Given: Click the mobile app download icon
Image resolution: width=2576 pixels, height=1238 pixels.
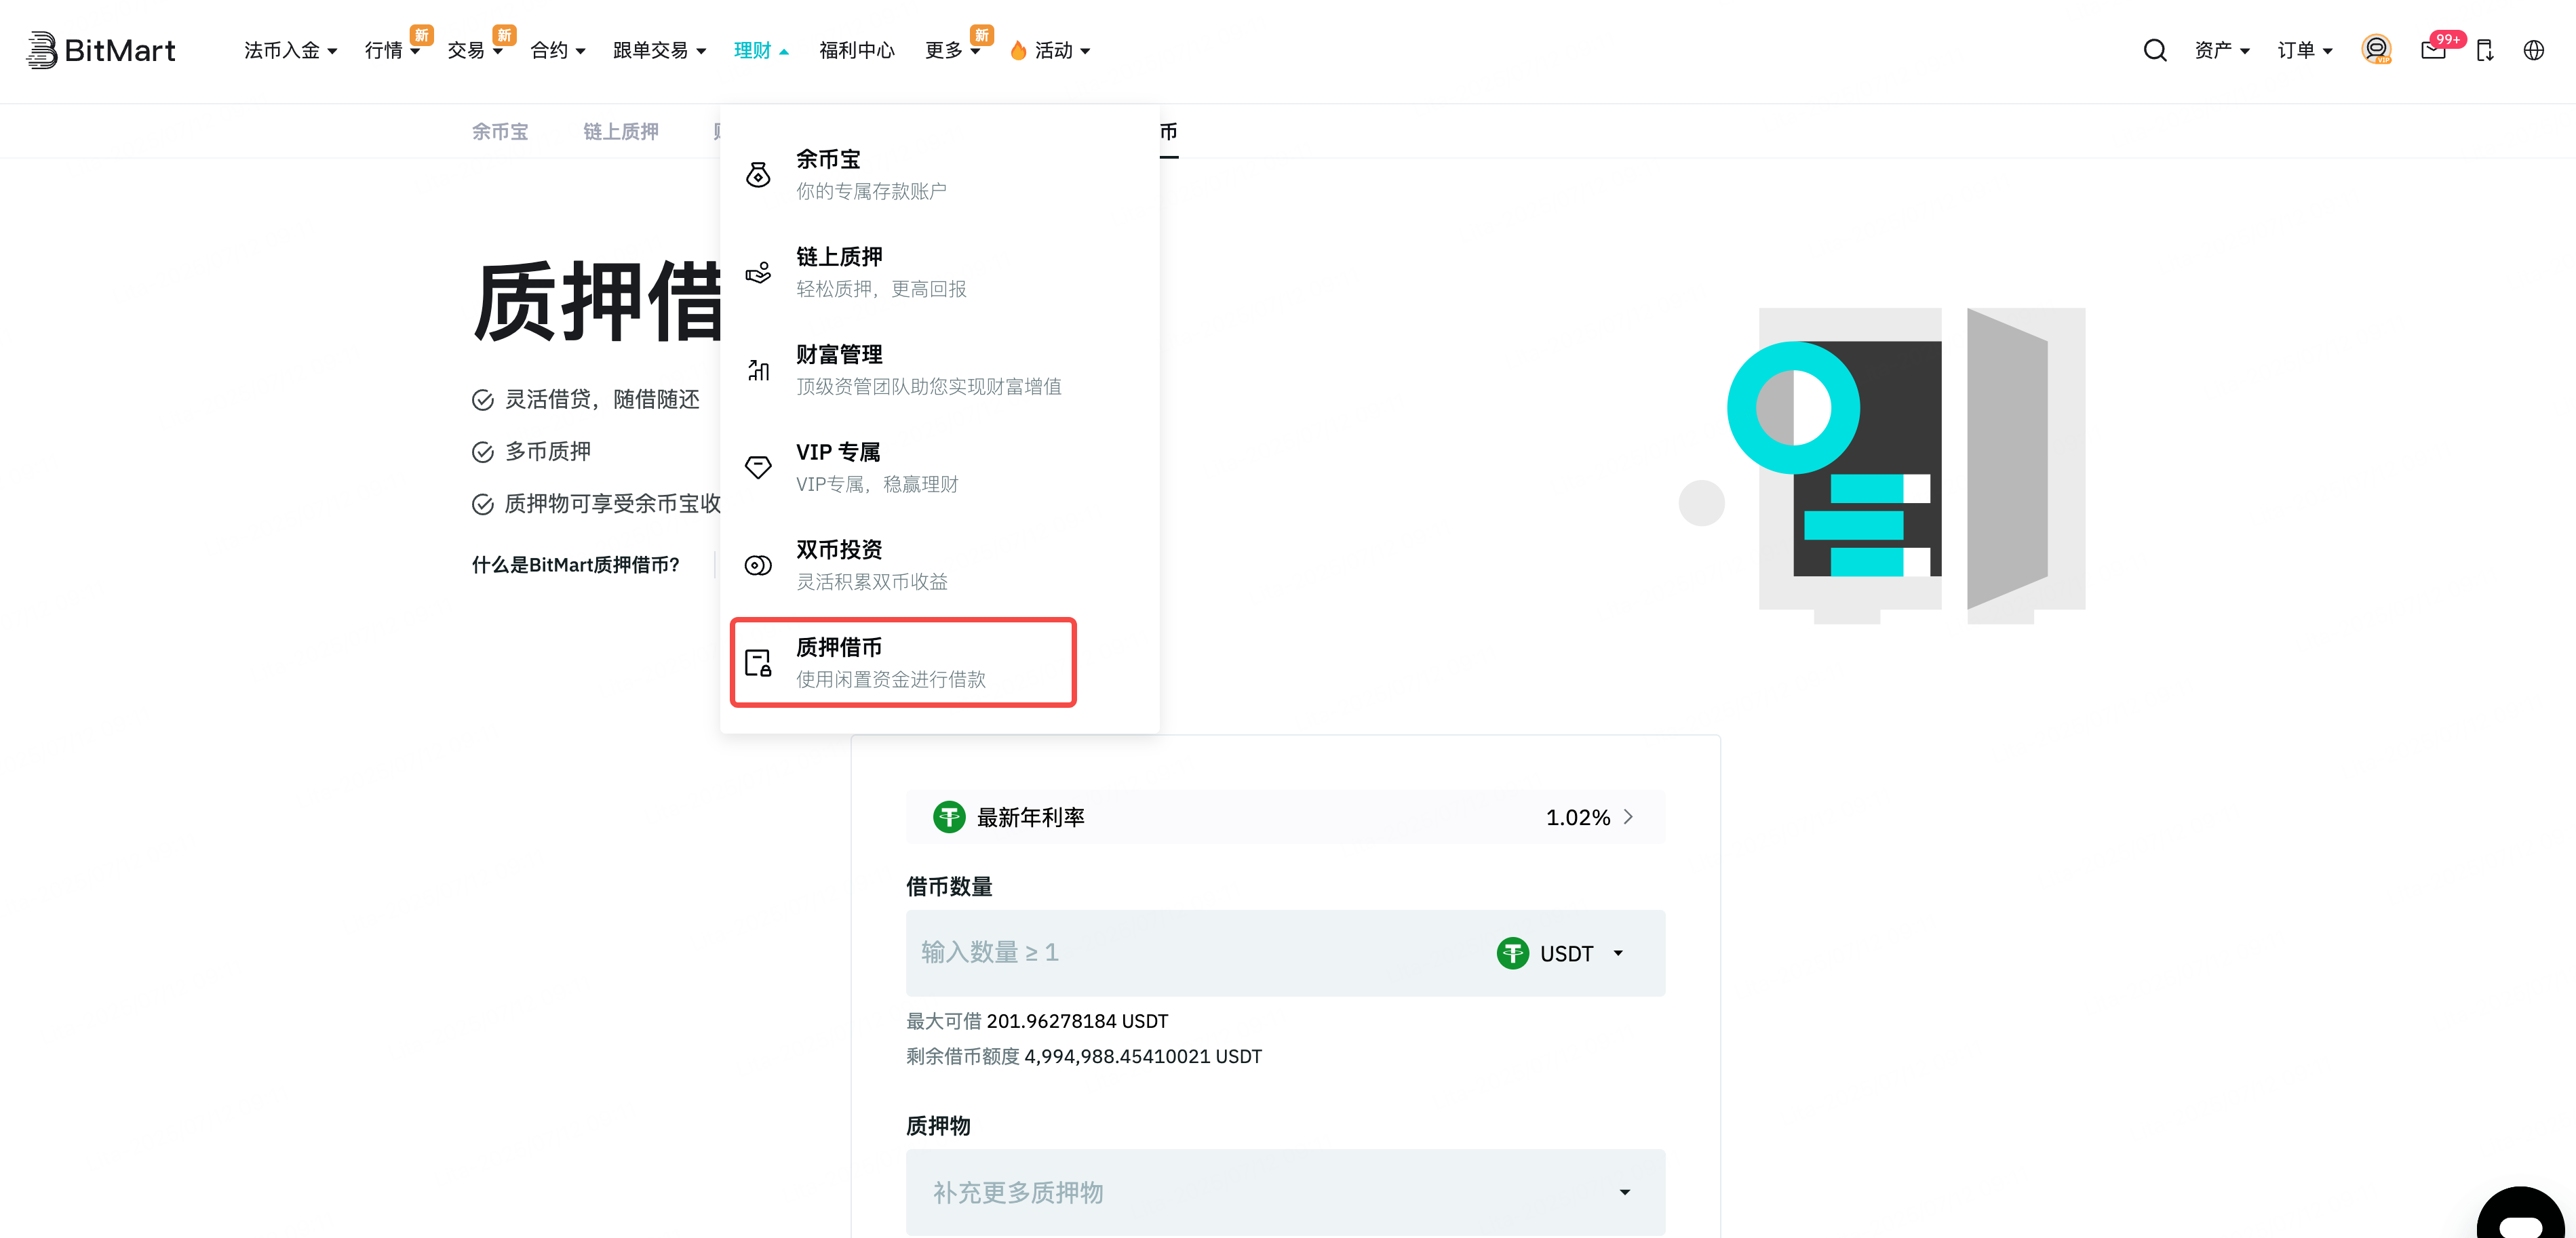Looking at the screenshot, I should 2485,50.
